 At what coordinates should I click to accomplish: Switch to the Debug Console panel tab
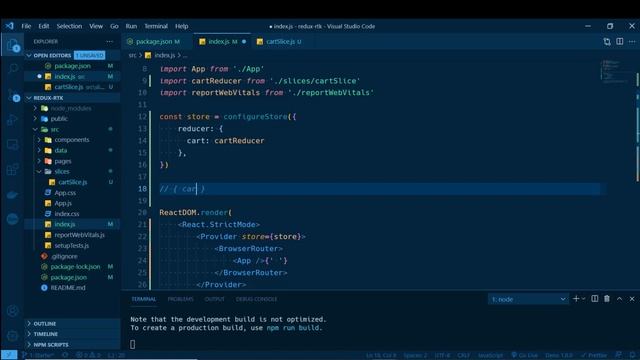tap(256, 299)
